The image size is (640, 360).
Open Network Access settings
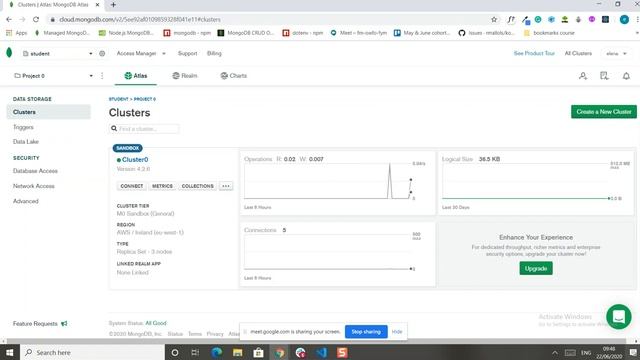pos(33,186)
